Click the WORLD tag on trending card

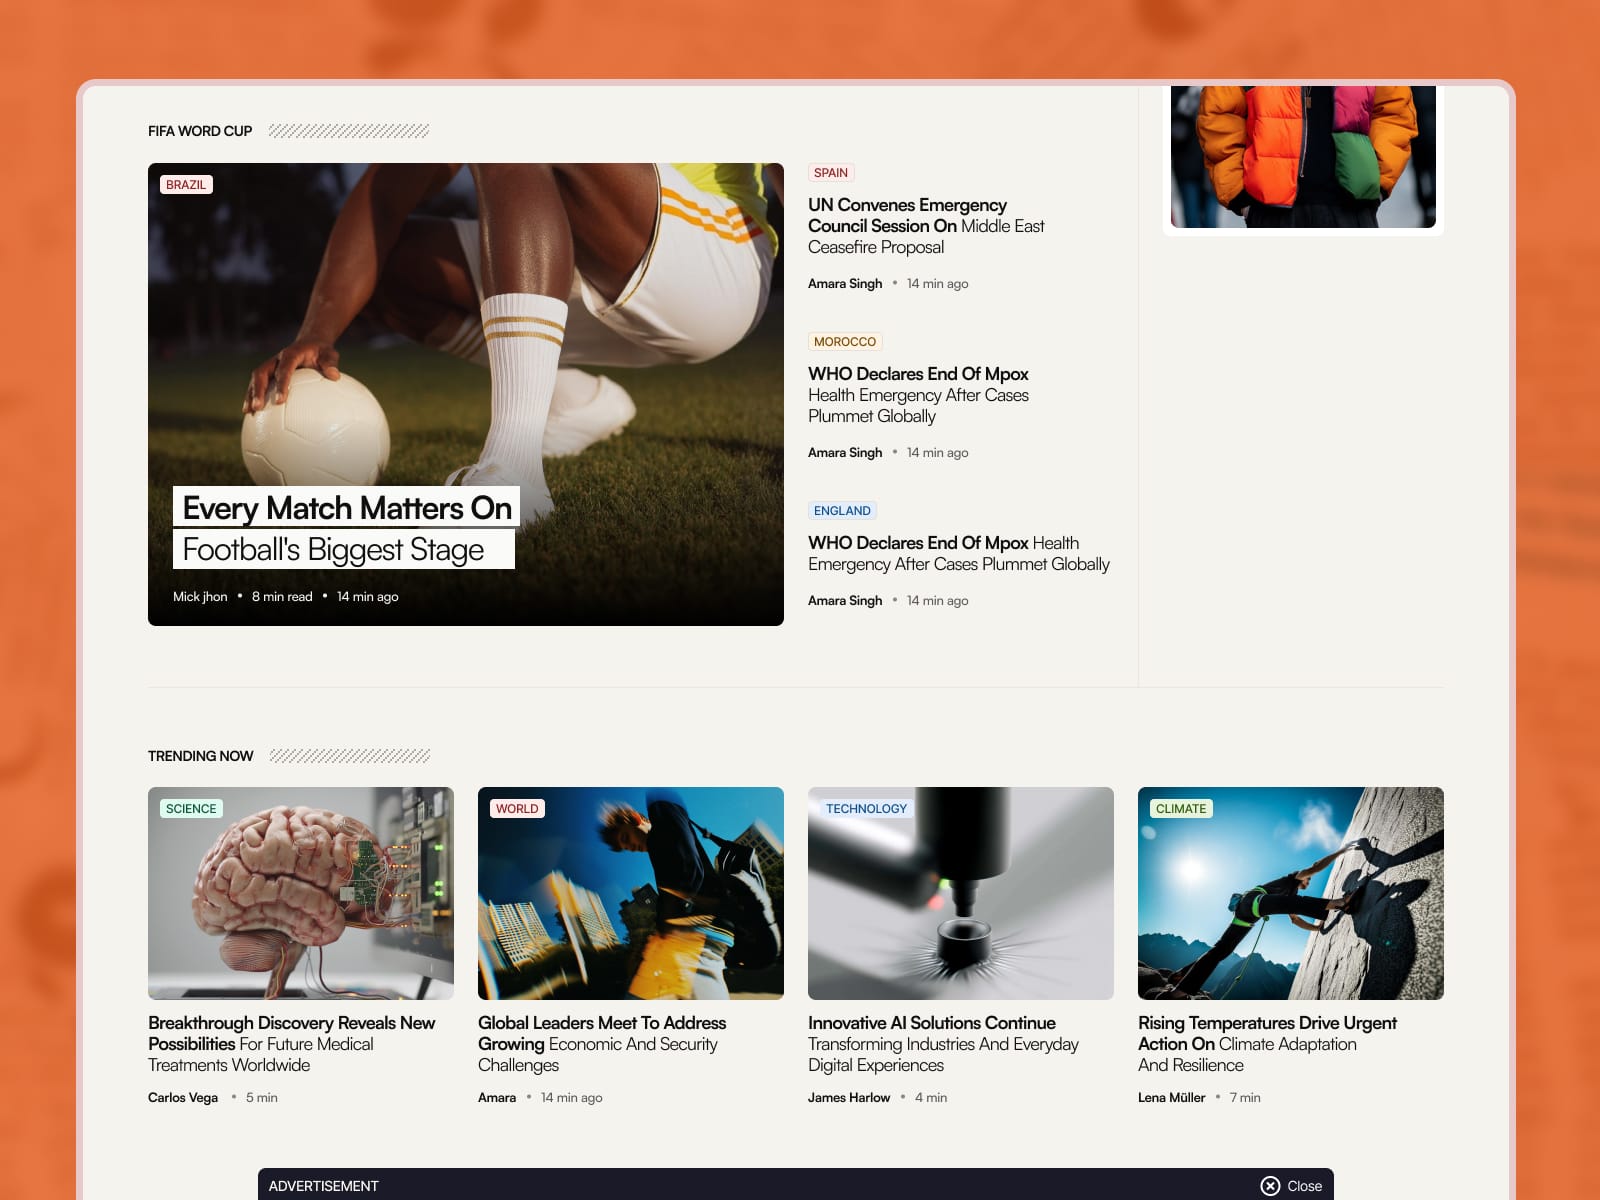click(x=517, y=809)
